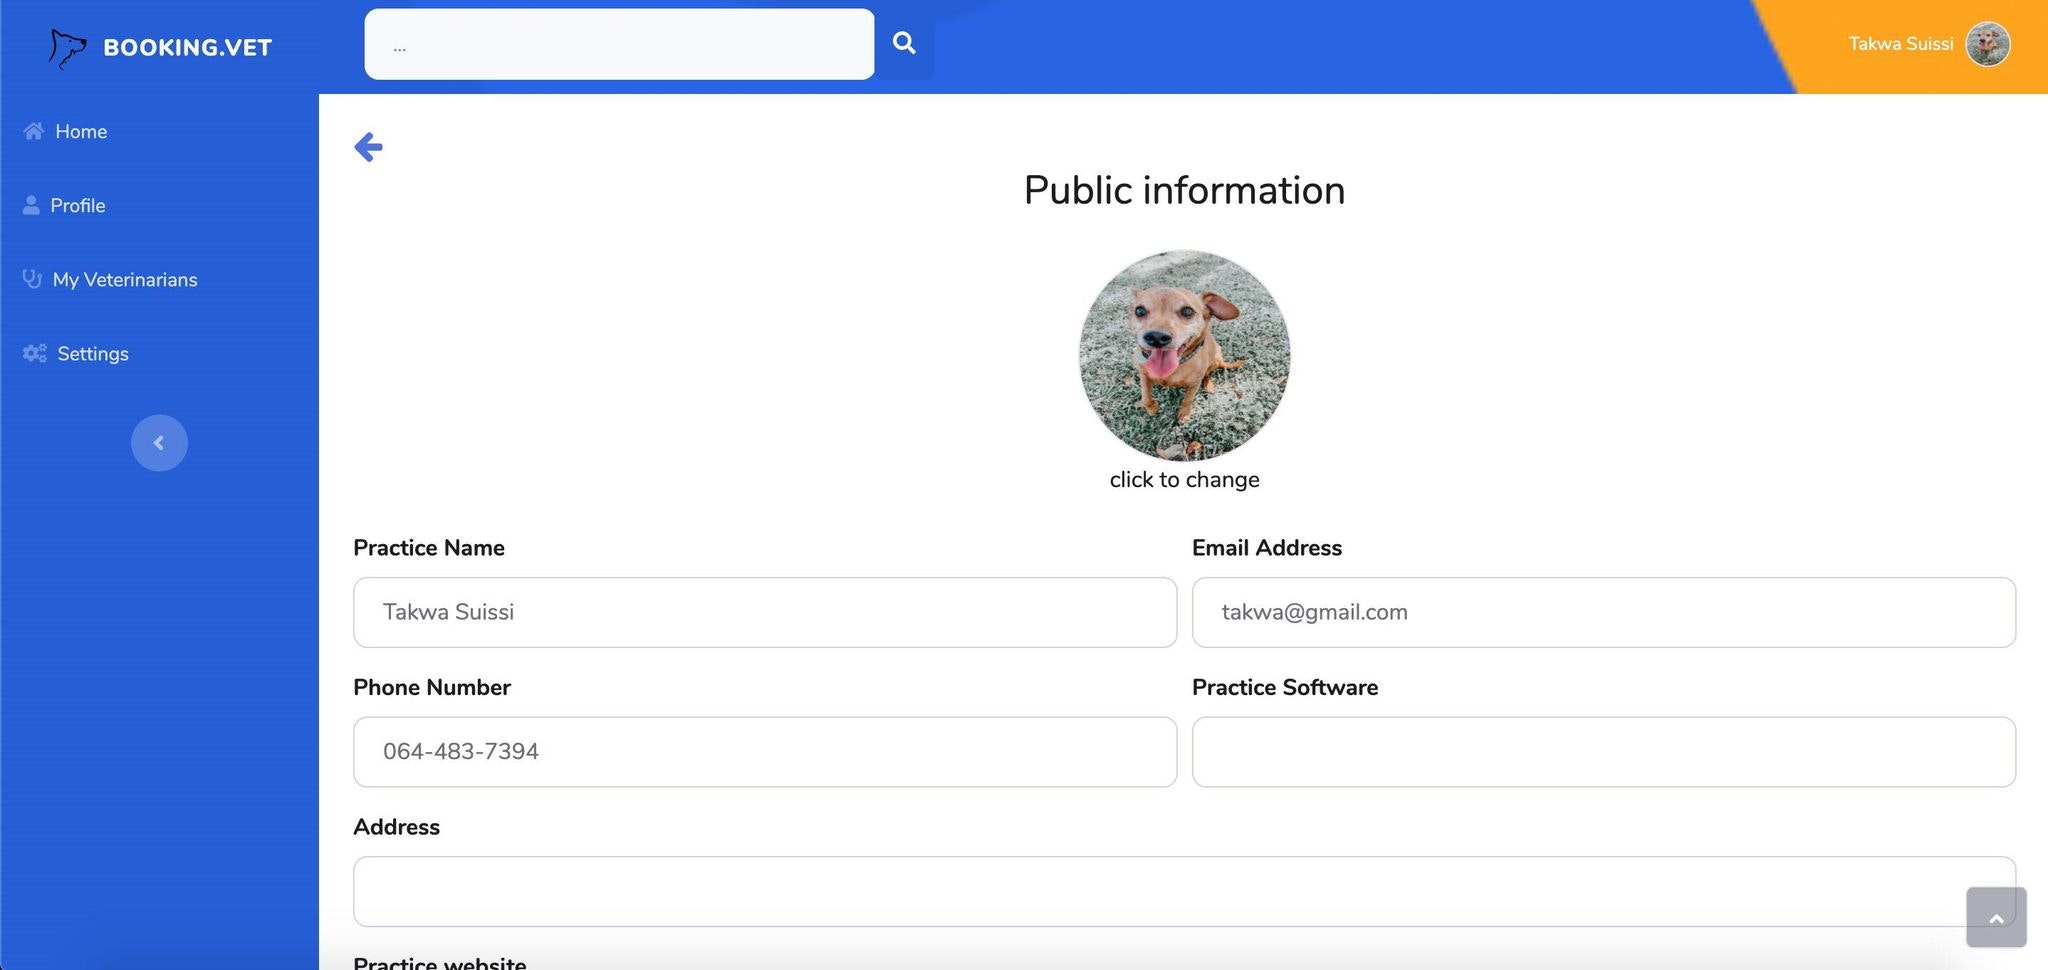Open Profile in the sidebar menu

click(78, 205)
